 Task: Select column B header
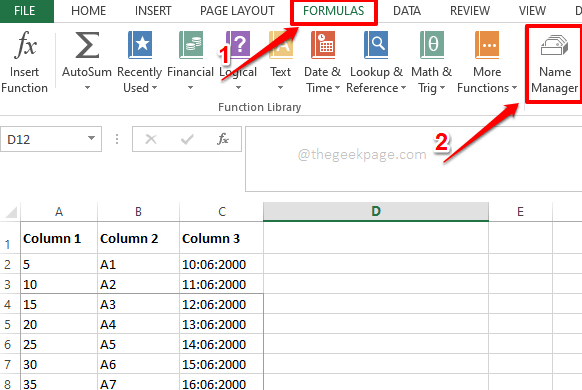[x=138, y=212]
